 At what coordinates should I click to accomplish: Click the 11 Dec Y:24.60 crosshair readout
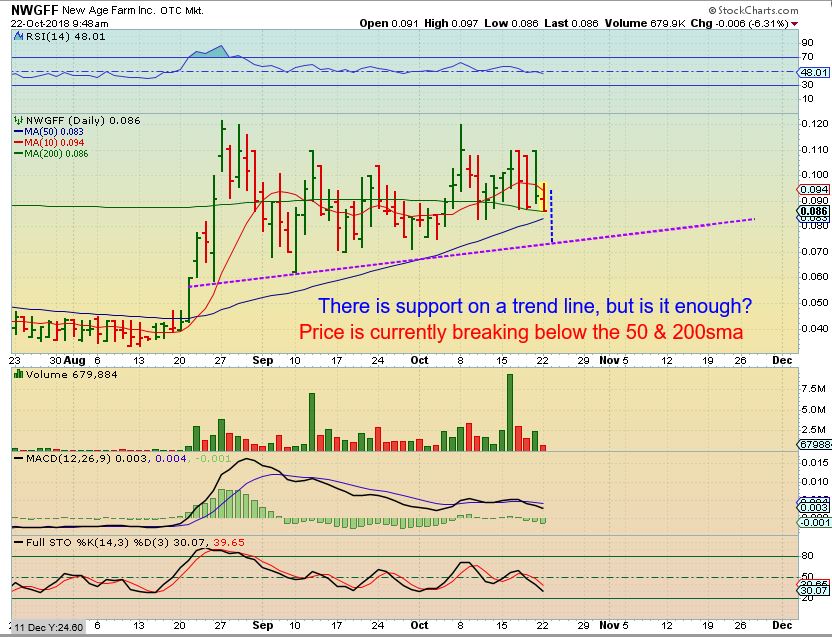point(48,627)
